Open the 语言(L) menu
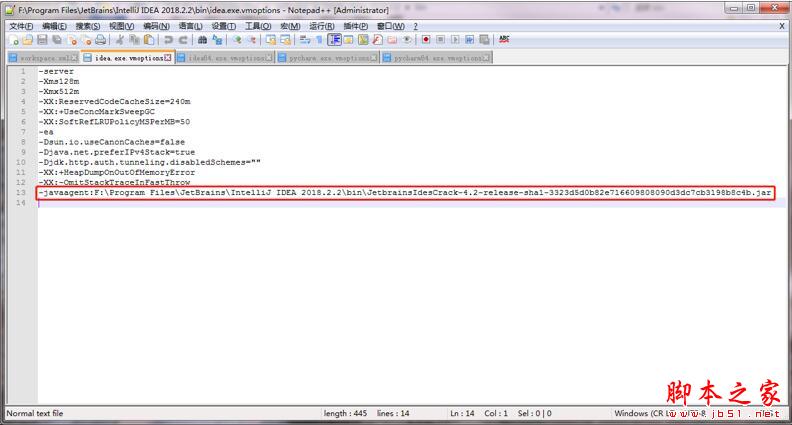Screen dimensions: 792x425 click(x=190, y=26)
